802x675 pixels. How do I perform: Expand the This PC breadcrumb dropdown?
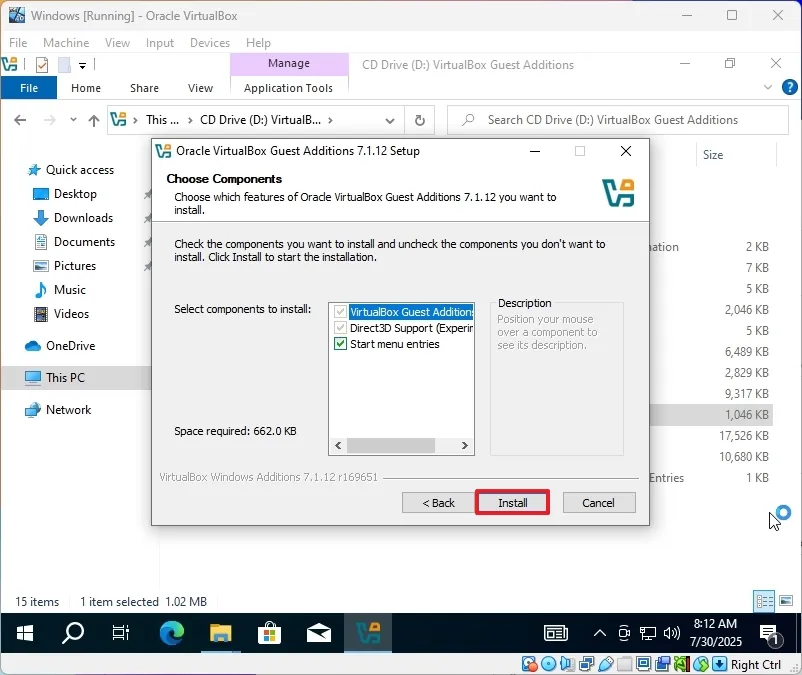(189, 118)
